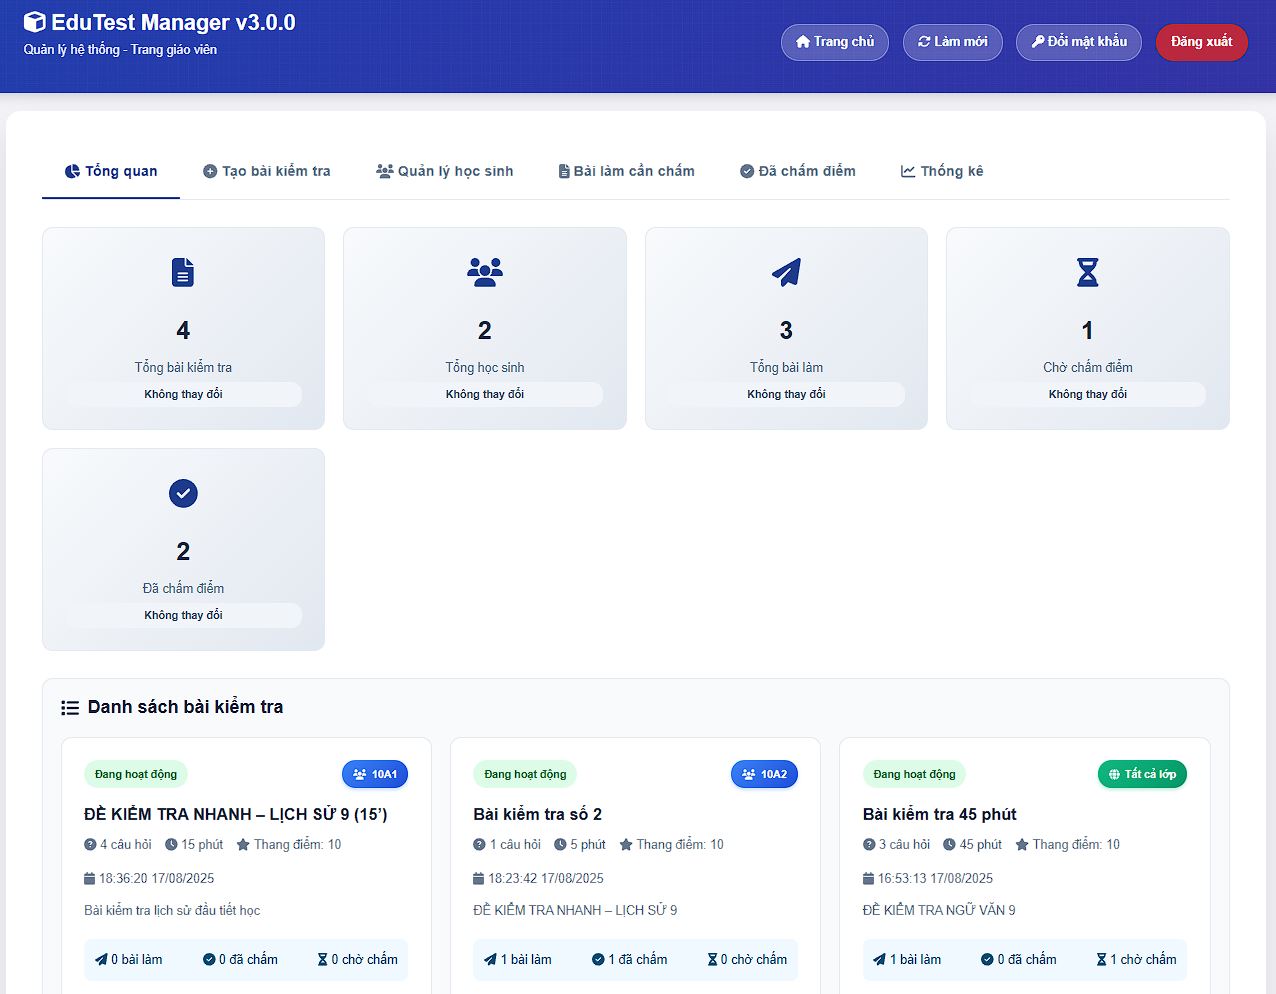Image resolution: width=1276 pixels, height=994 pixels.
Task: Click Không thay đổi pill under Tổng bài kiểm tra
Action: 183,394
